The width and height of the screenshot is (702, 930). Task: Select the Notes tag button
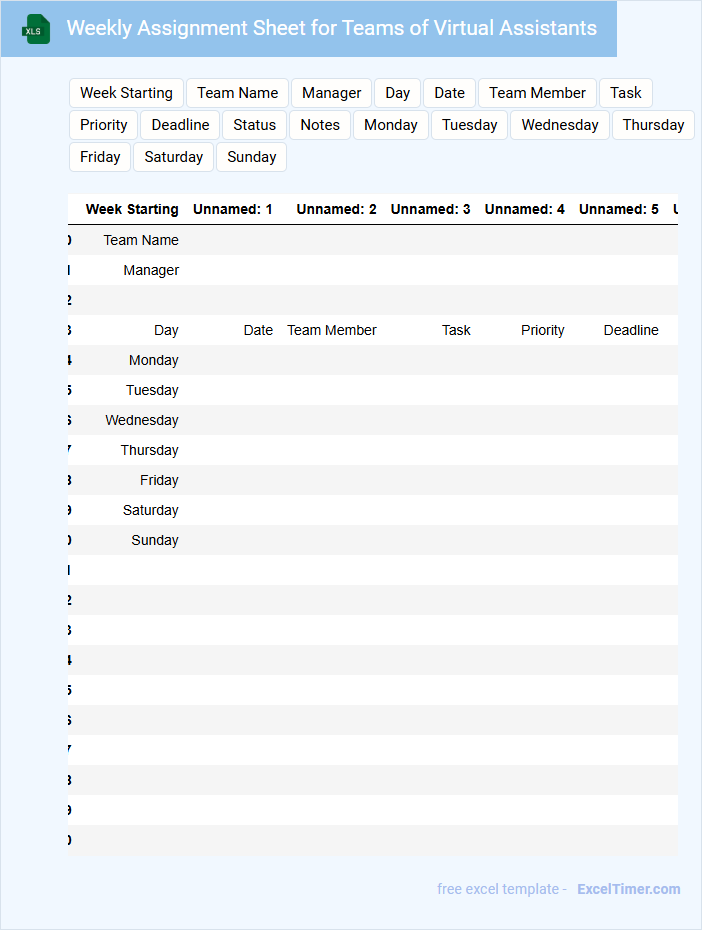(320, 125)
